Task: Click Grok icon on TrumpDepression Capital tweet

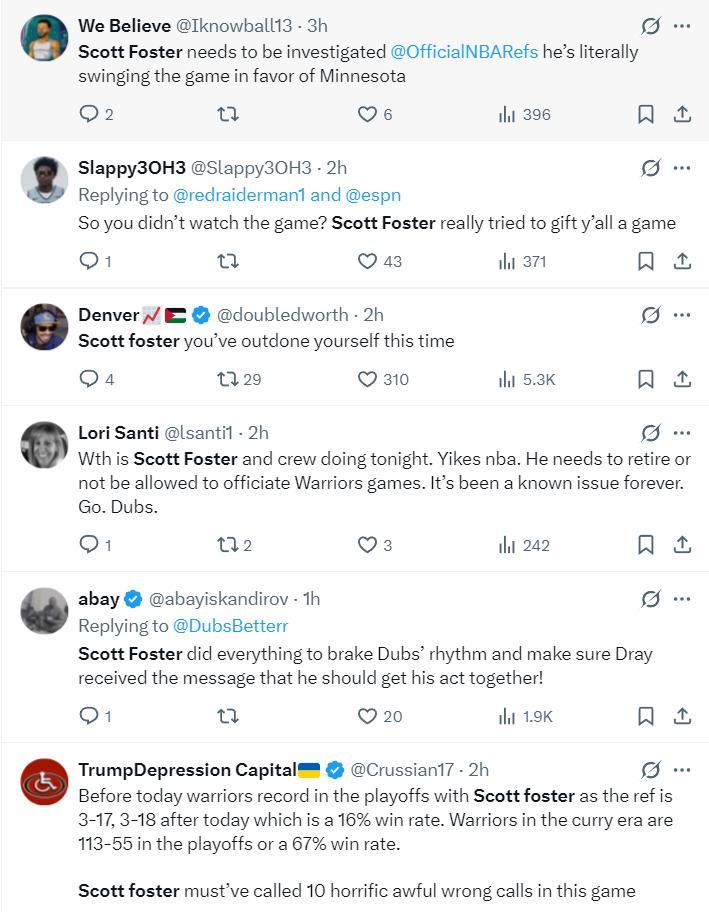Action: coord(651,769)
